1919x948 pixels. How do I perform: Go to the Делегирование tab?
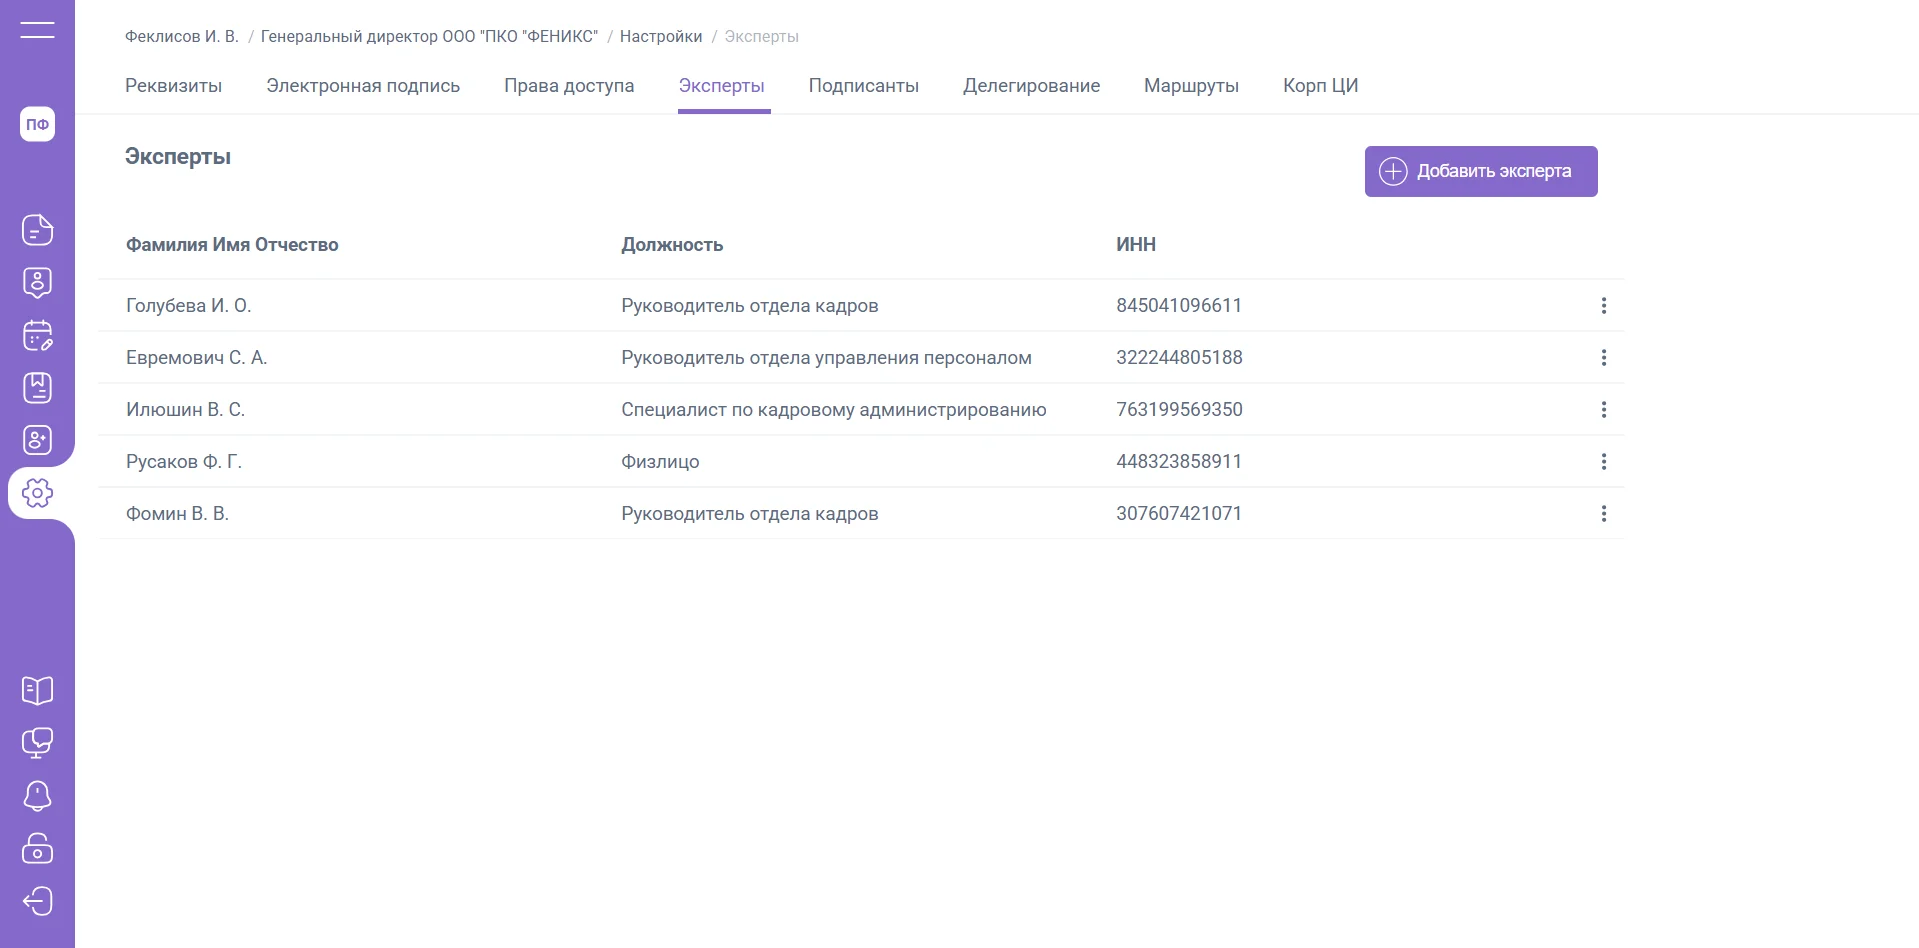tap(1031, 86)
